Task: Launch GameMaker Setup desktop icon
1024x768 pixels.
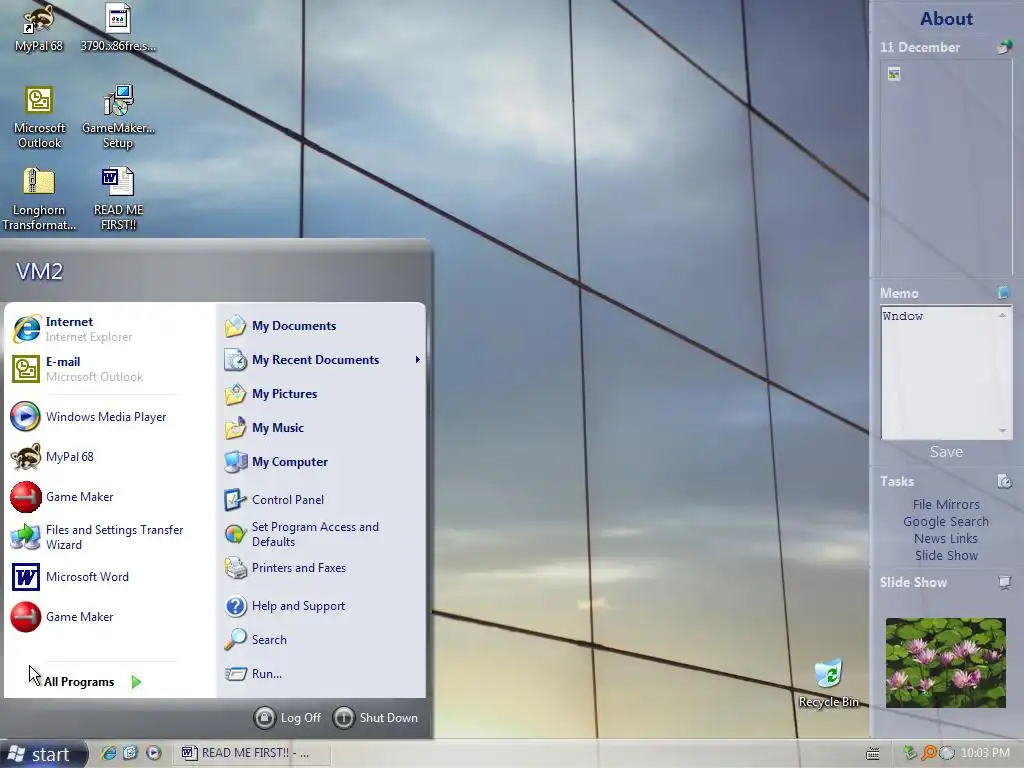Action: coord(118,118)
